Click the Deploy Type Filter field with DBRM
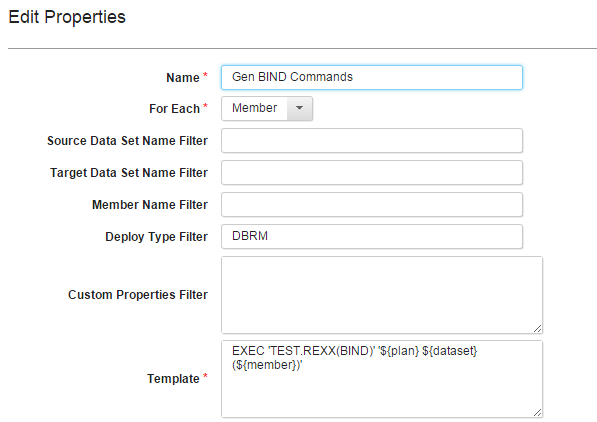Image resolution: width=597 pixels, height=422 pixels. coord(372,237)
